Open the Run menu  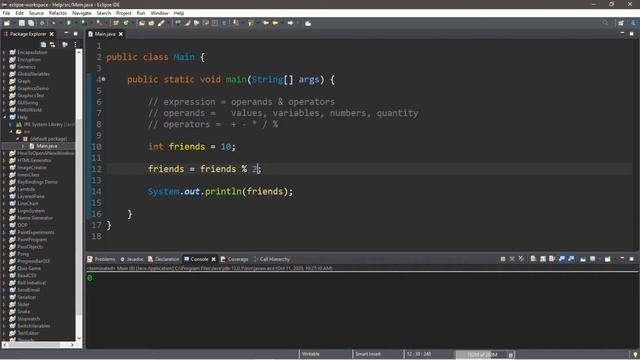141,13
